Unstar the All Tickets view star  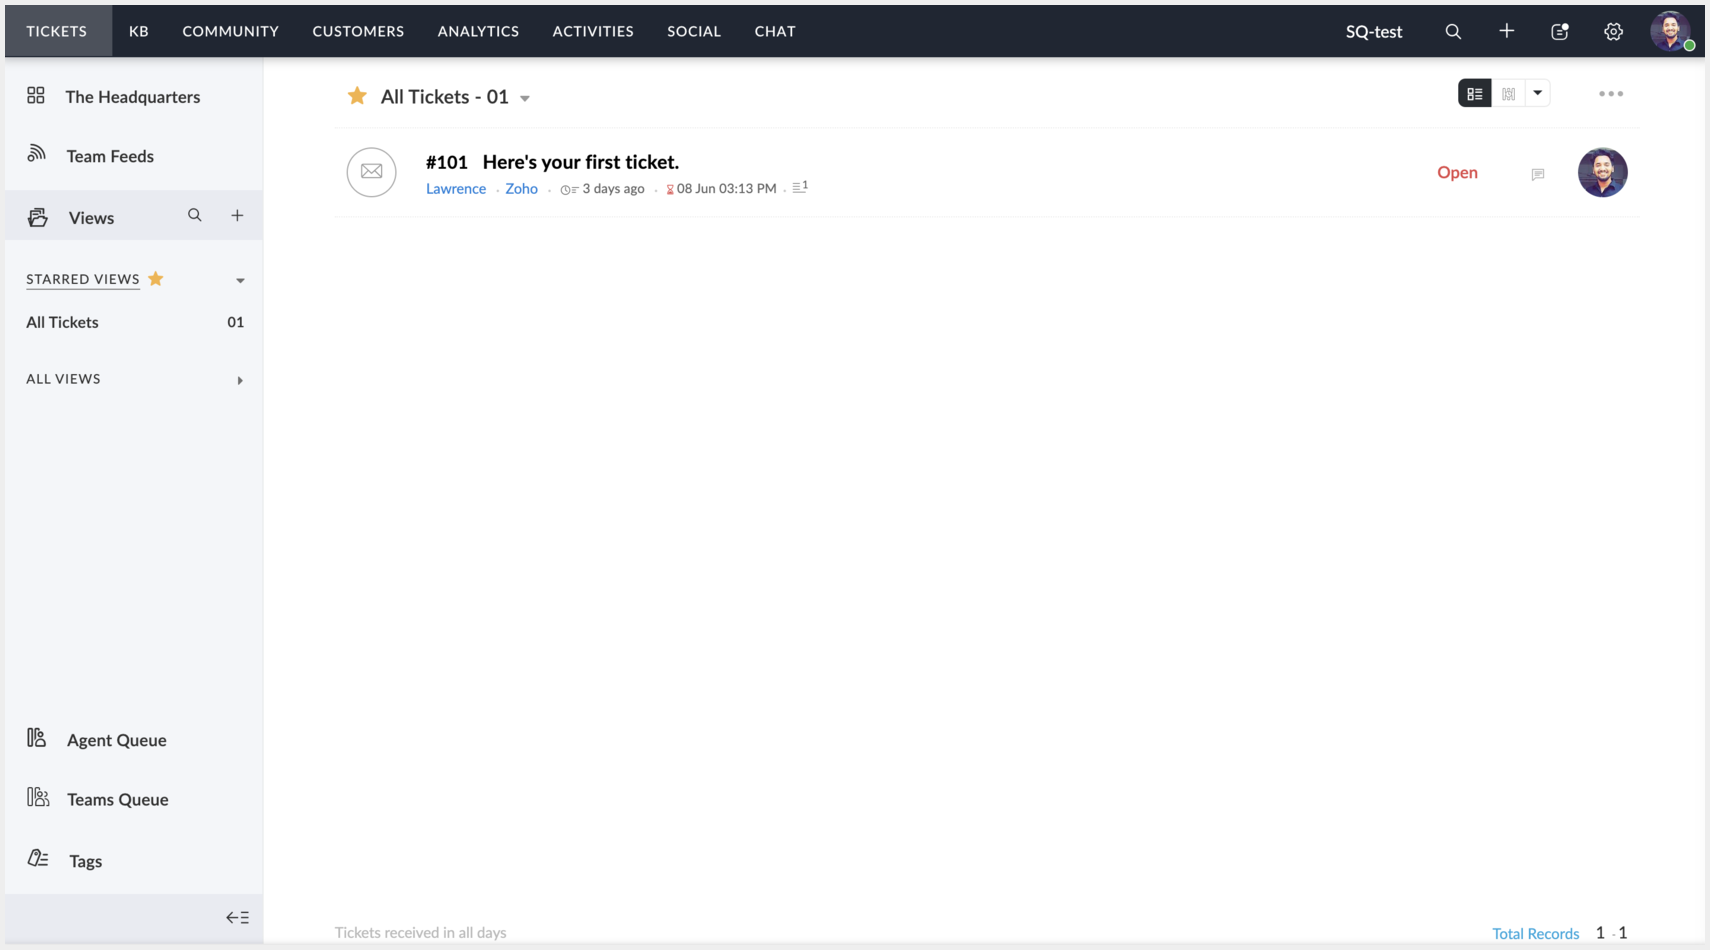(x=357, y=96)
